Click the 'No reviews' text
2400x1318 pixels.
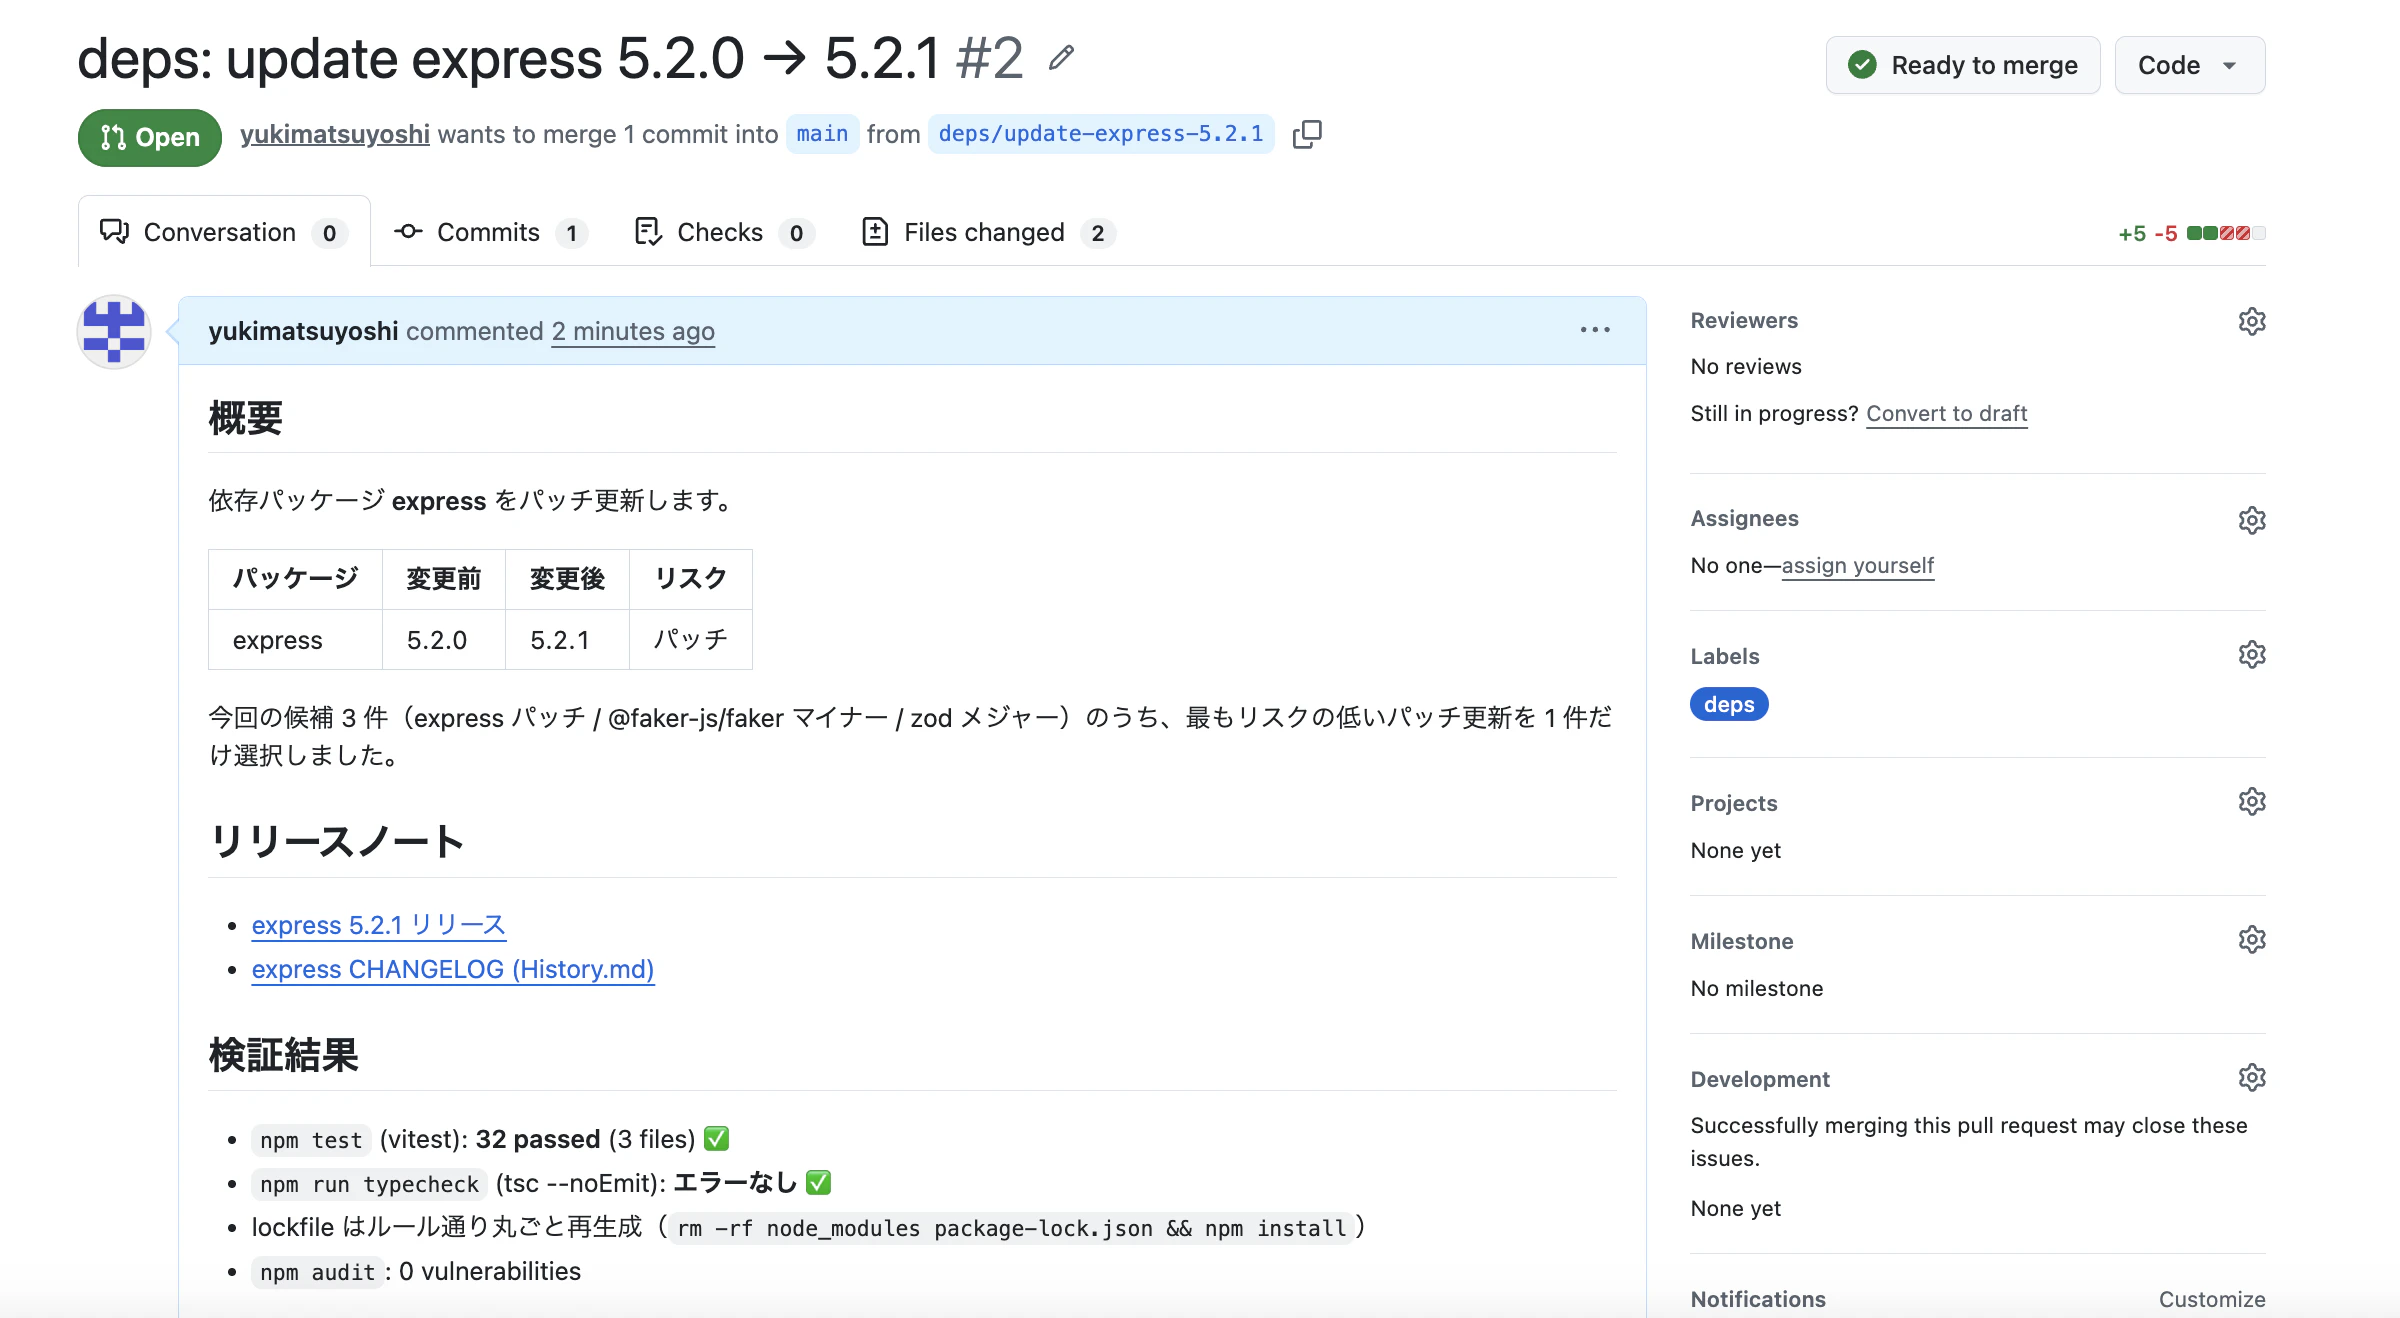point(1746,366)
